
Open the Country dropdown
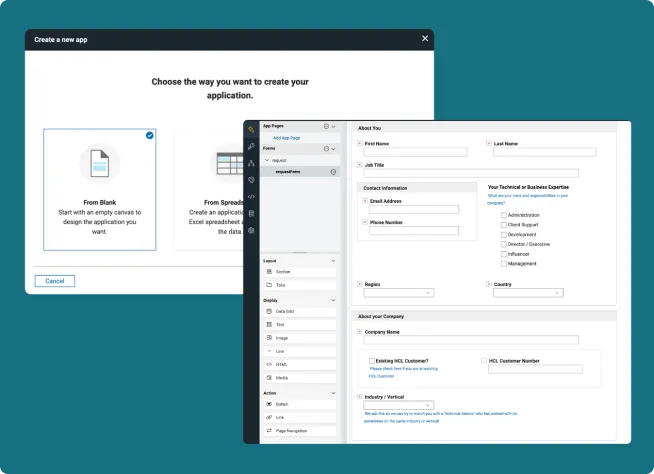pyautogui.click(x=528, y=293)
